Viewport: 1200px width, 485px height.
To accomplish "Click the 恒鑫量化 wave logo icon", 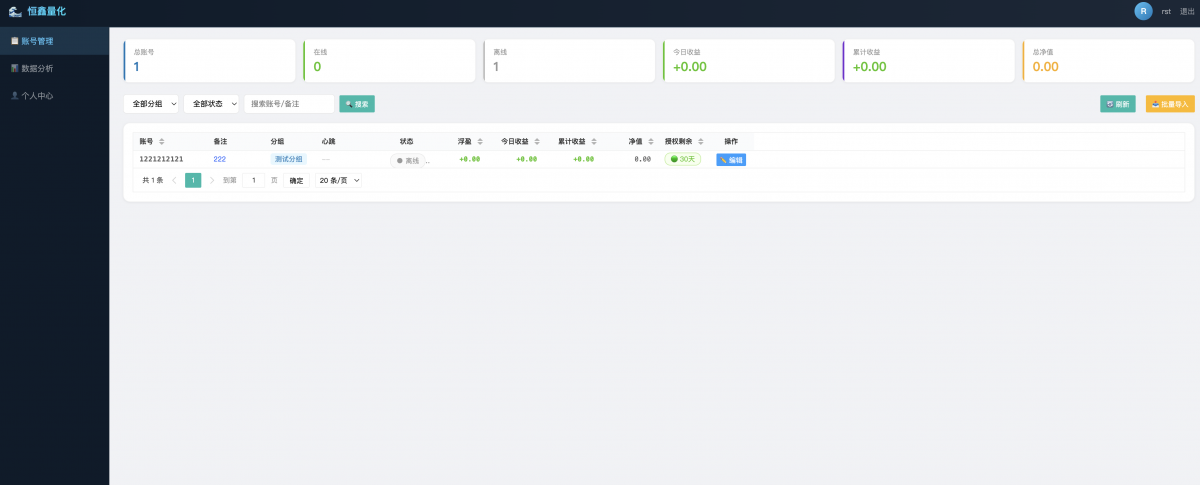I will 15,11.
